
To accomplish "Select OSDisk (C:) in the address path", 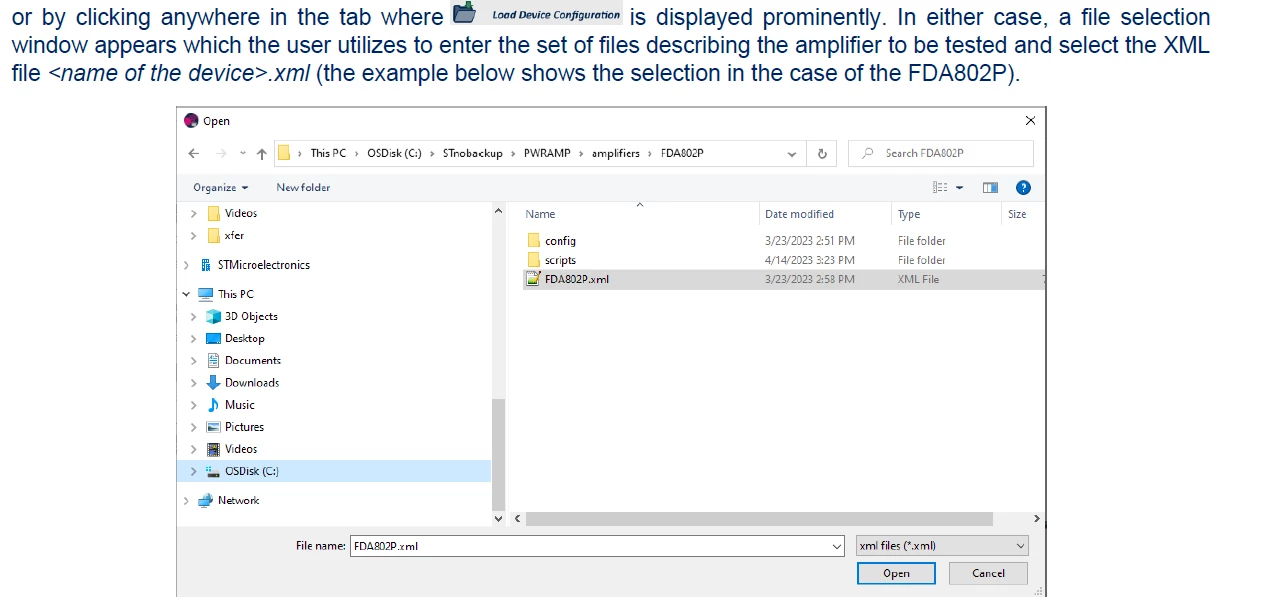I will [x=394, y=153].
